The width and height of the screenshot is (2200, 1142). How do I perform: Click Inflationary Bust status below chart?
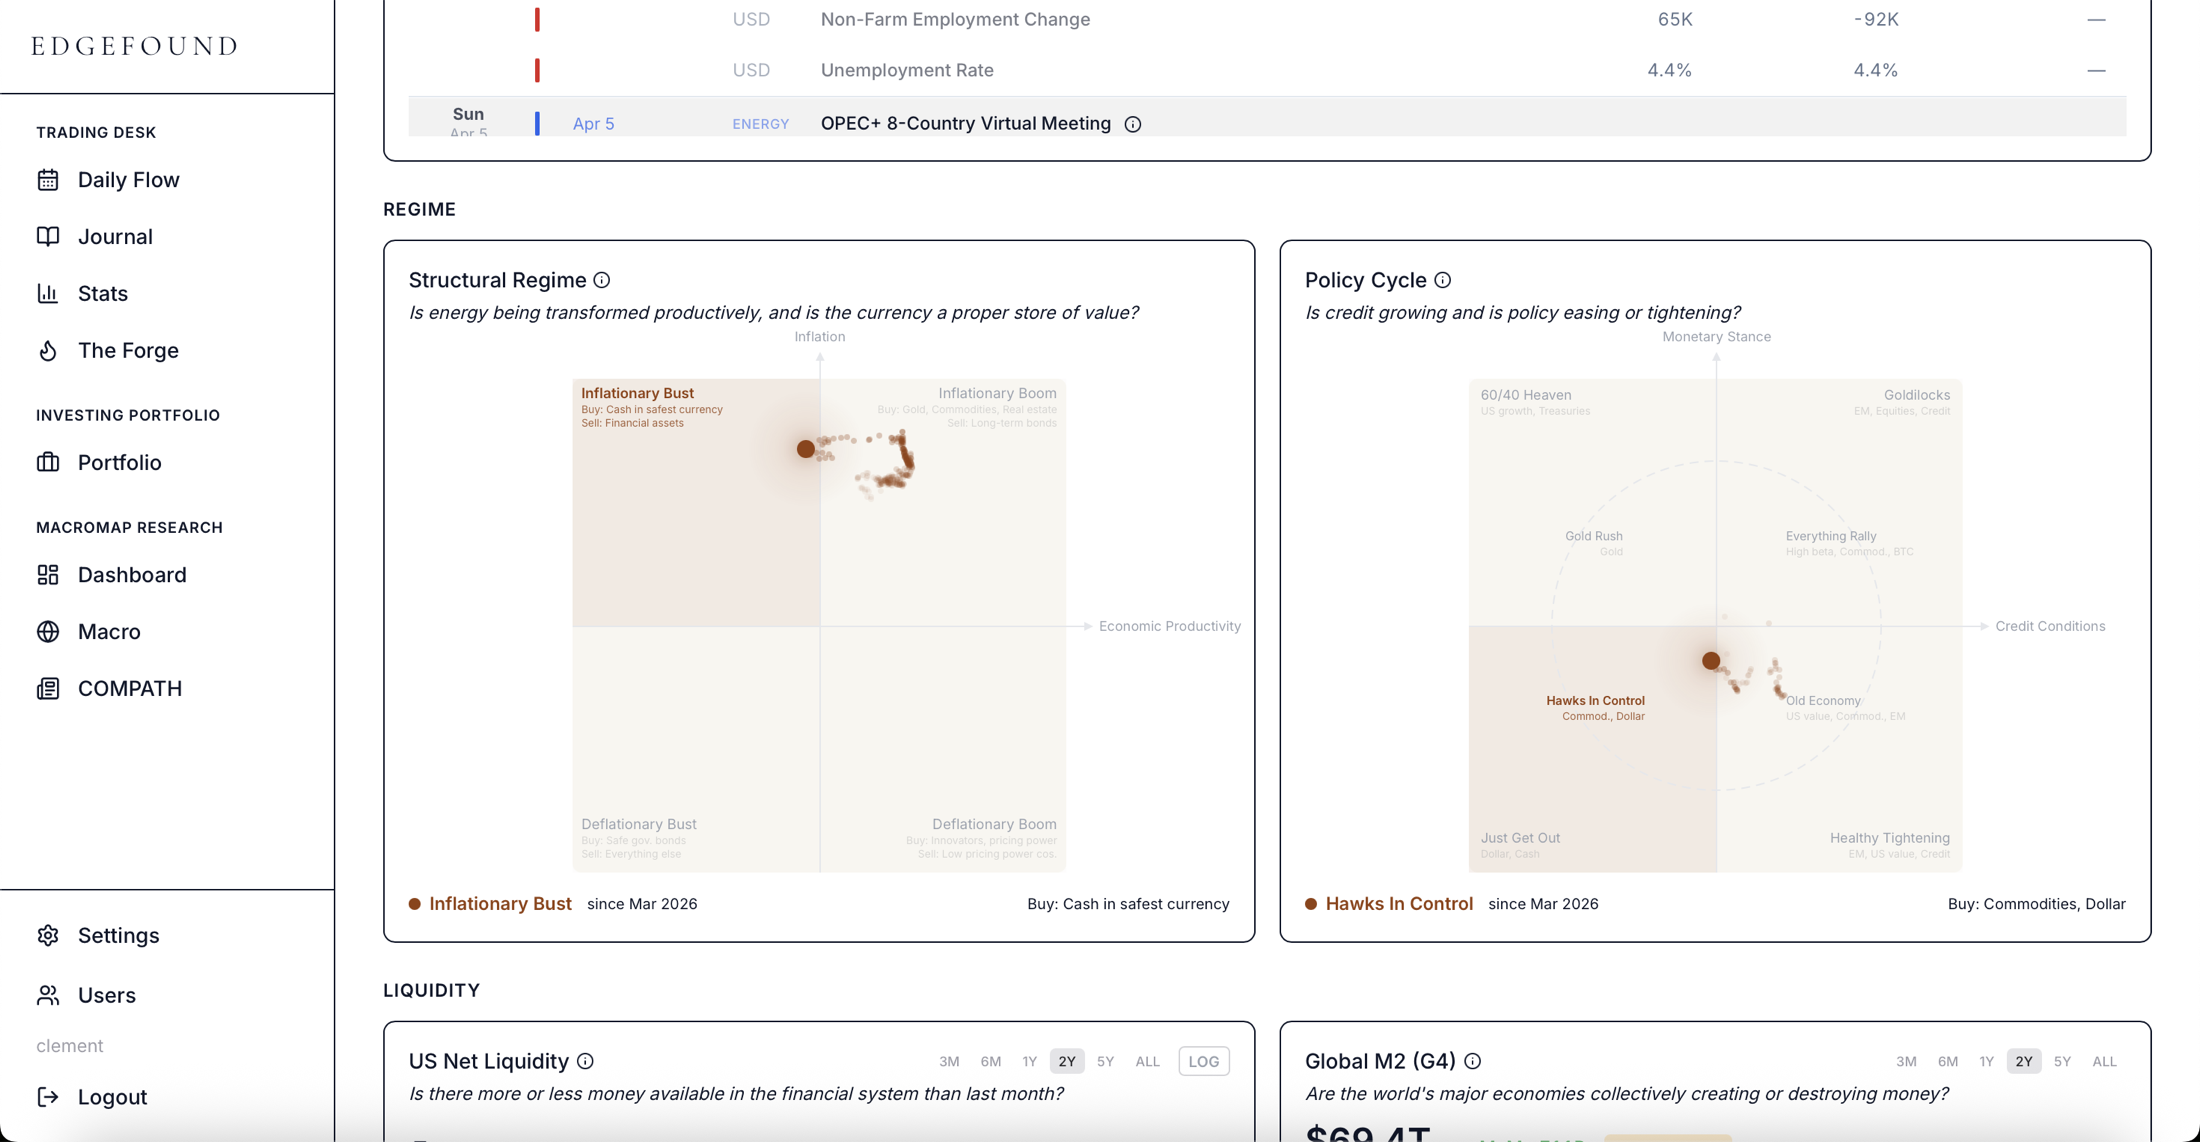coord(500,904)
